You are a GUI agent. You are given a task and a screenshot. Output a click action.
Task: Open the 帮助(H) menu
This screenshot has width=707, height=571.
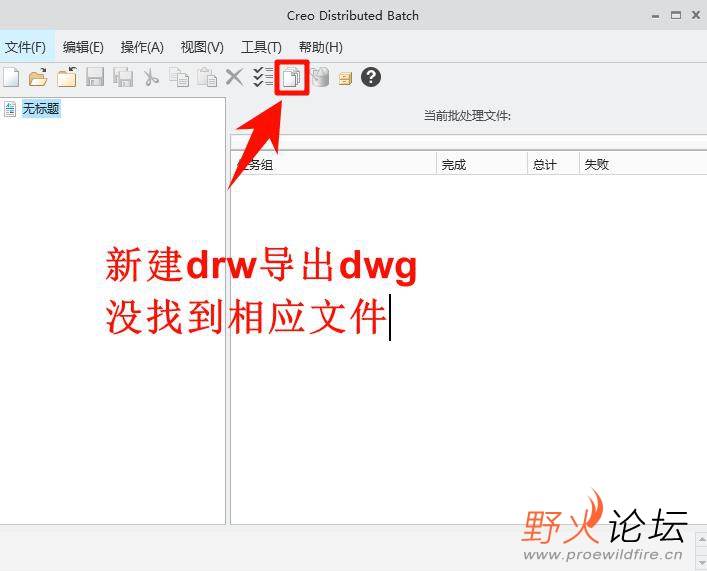(x=321, y=47)
